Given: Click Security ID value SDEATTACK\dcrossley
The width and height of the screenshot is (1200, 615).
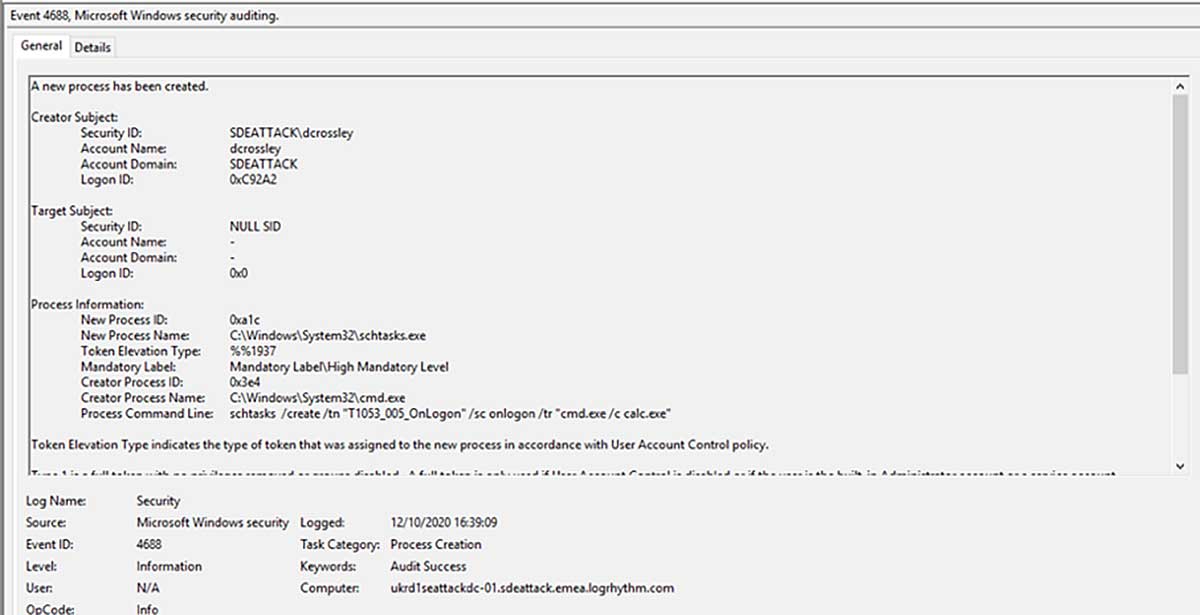Looking at the screenshot, I should pyautogui.click(x=291, y=133).
